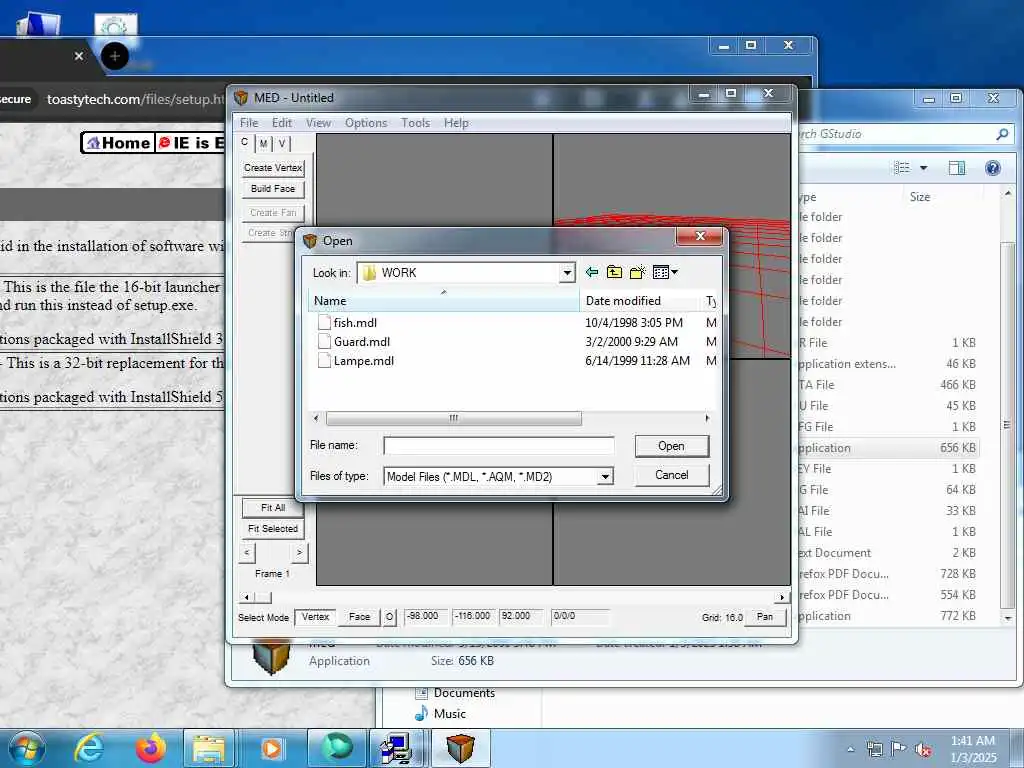The height and width of the screenshot is (768, 1024).
Task: Select fish.mdl file
Action: 355,323
